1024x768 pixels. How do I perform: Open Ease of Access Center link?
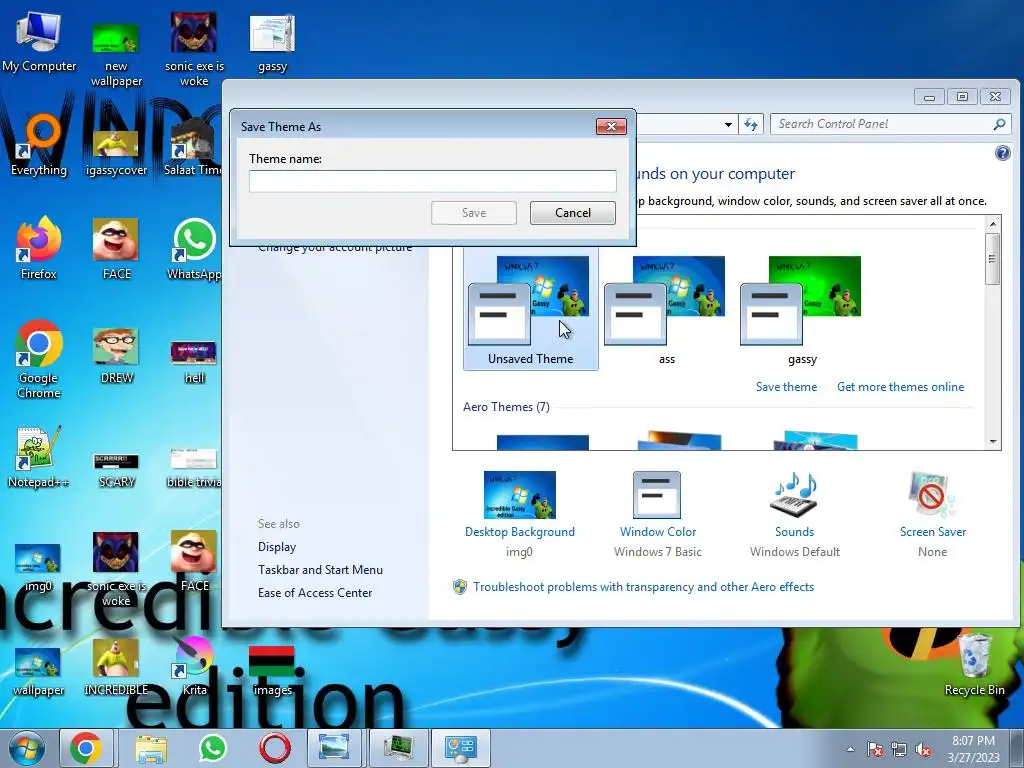(x=315, y=592)
